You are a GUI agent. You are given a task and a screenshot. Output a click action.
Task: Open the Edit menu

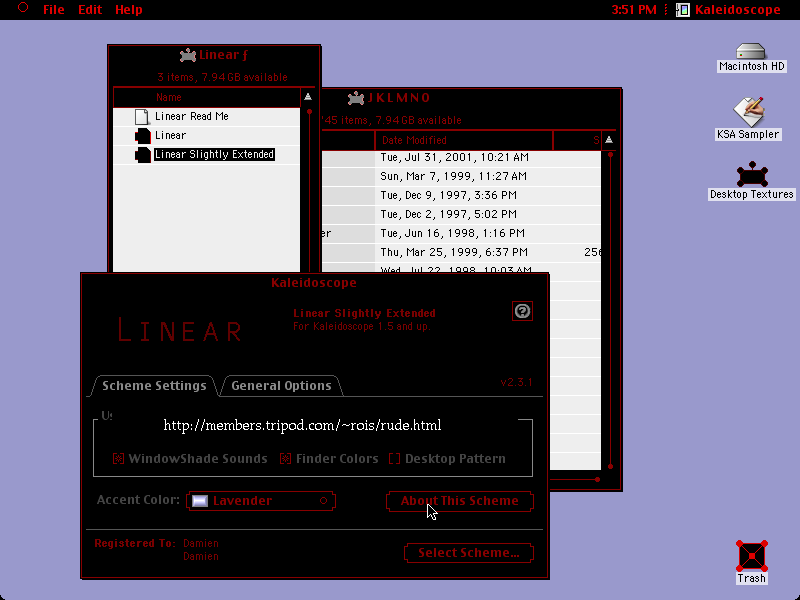tap(90, 10)
